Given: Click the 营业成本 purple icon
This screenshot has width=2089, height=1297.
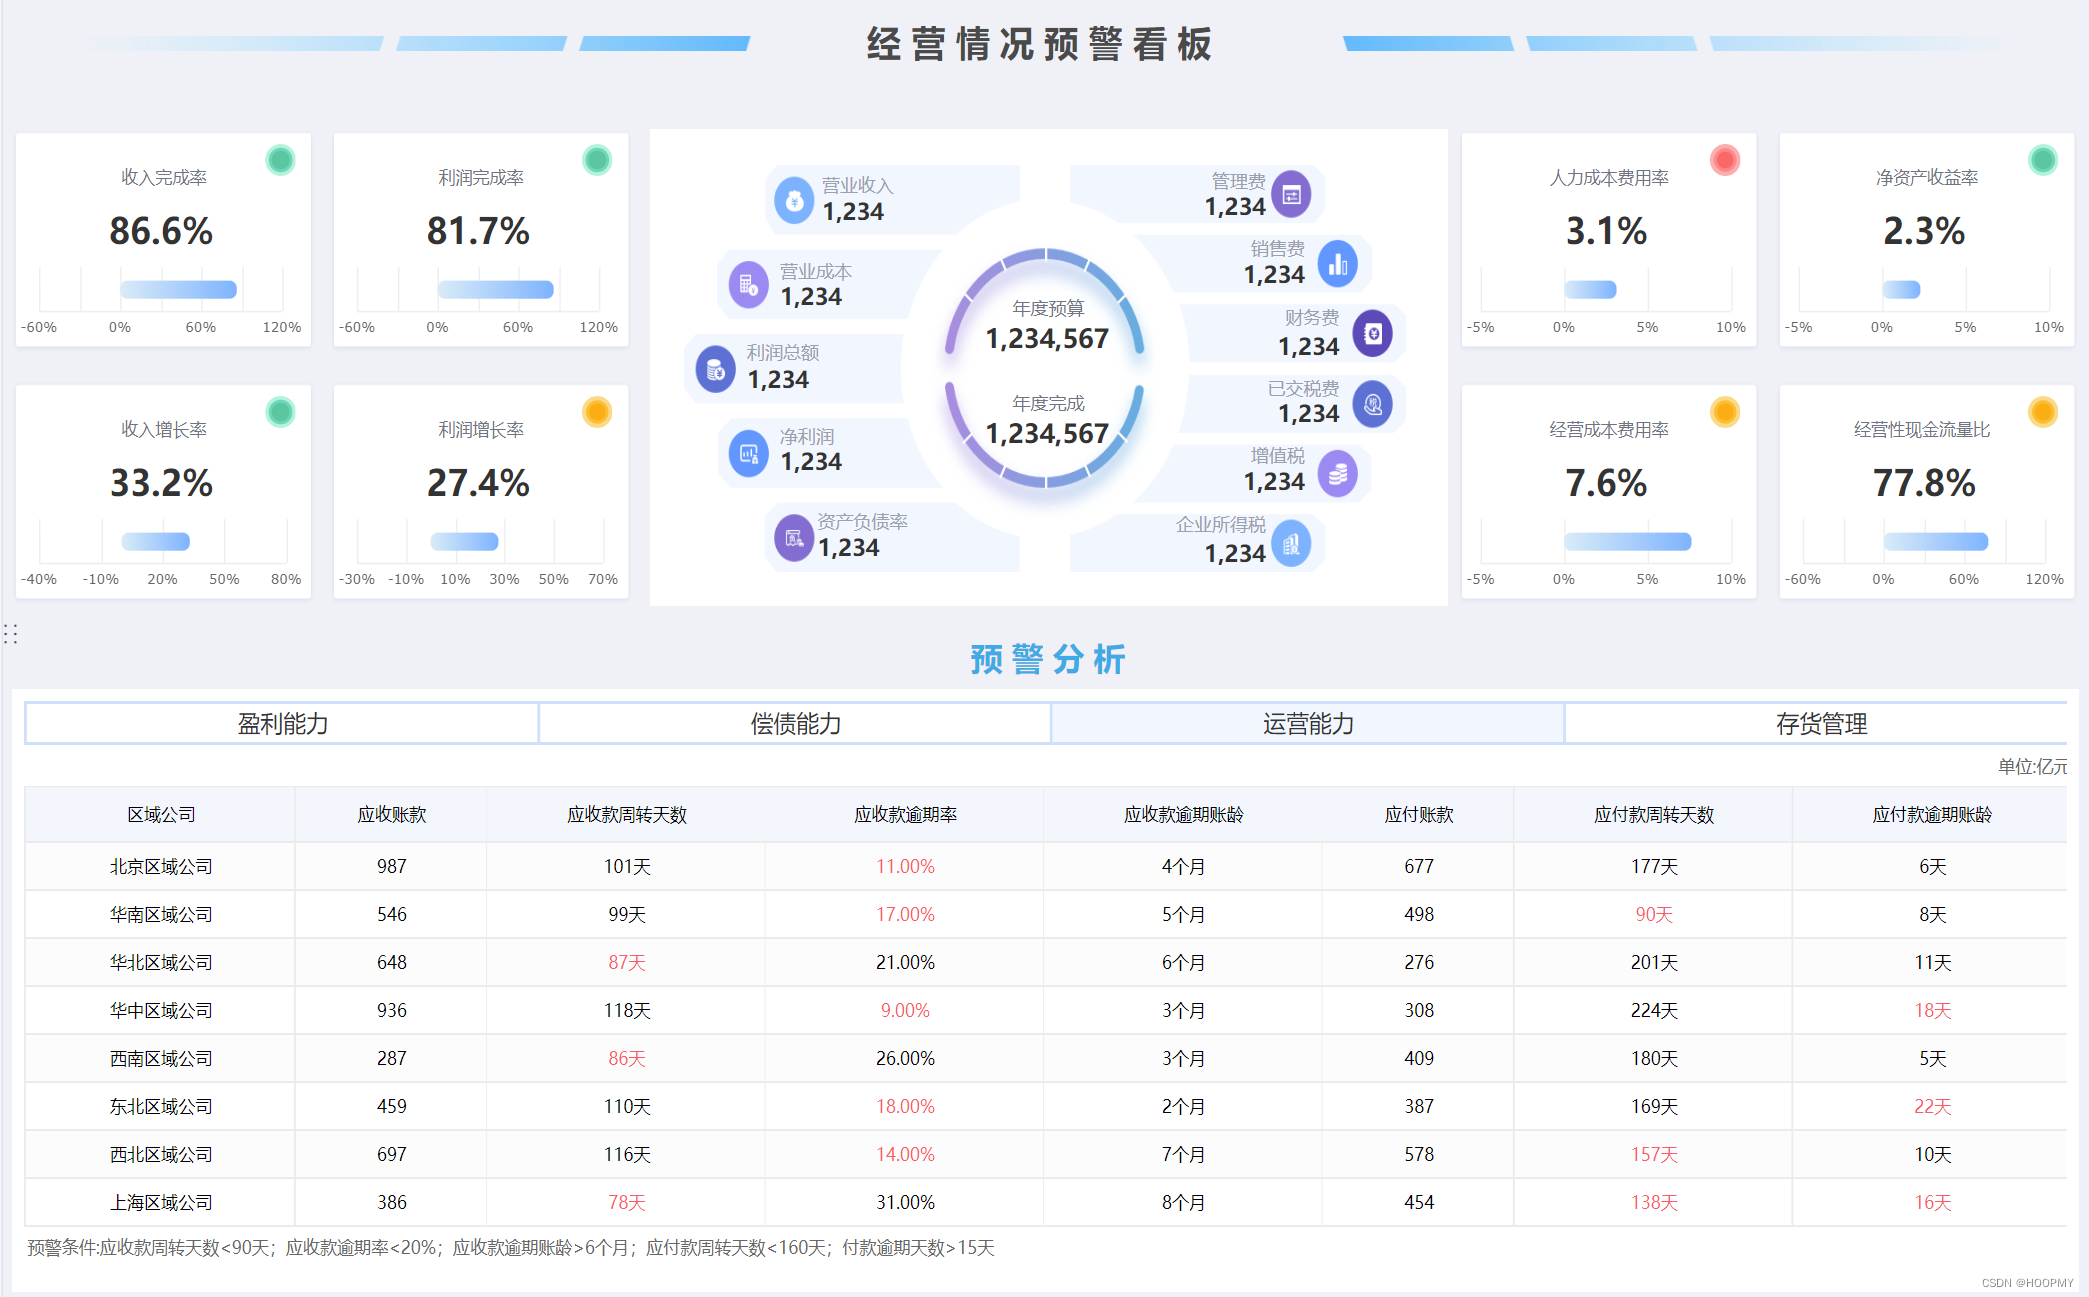Looking at the screenshot, I should click(748, 285).
